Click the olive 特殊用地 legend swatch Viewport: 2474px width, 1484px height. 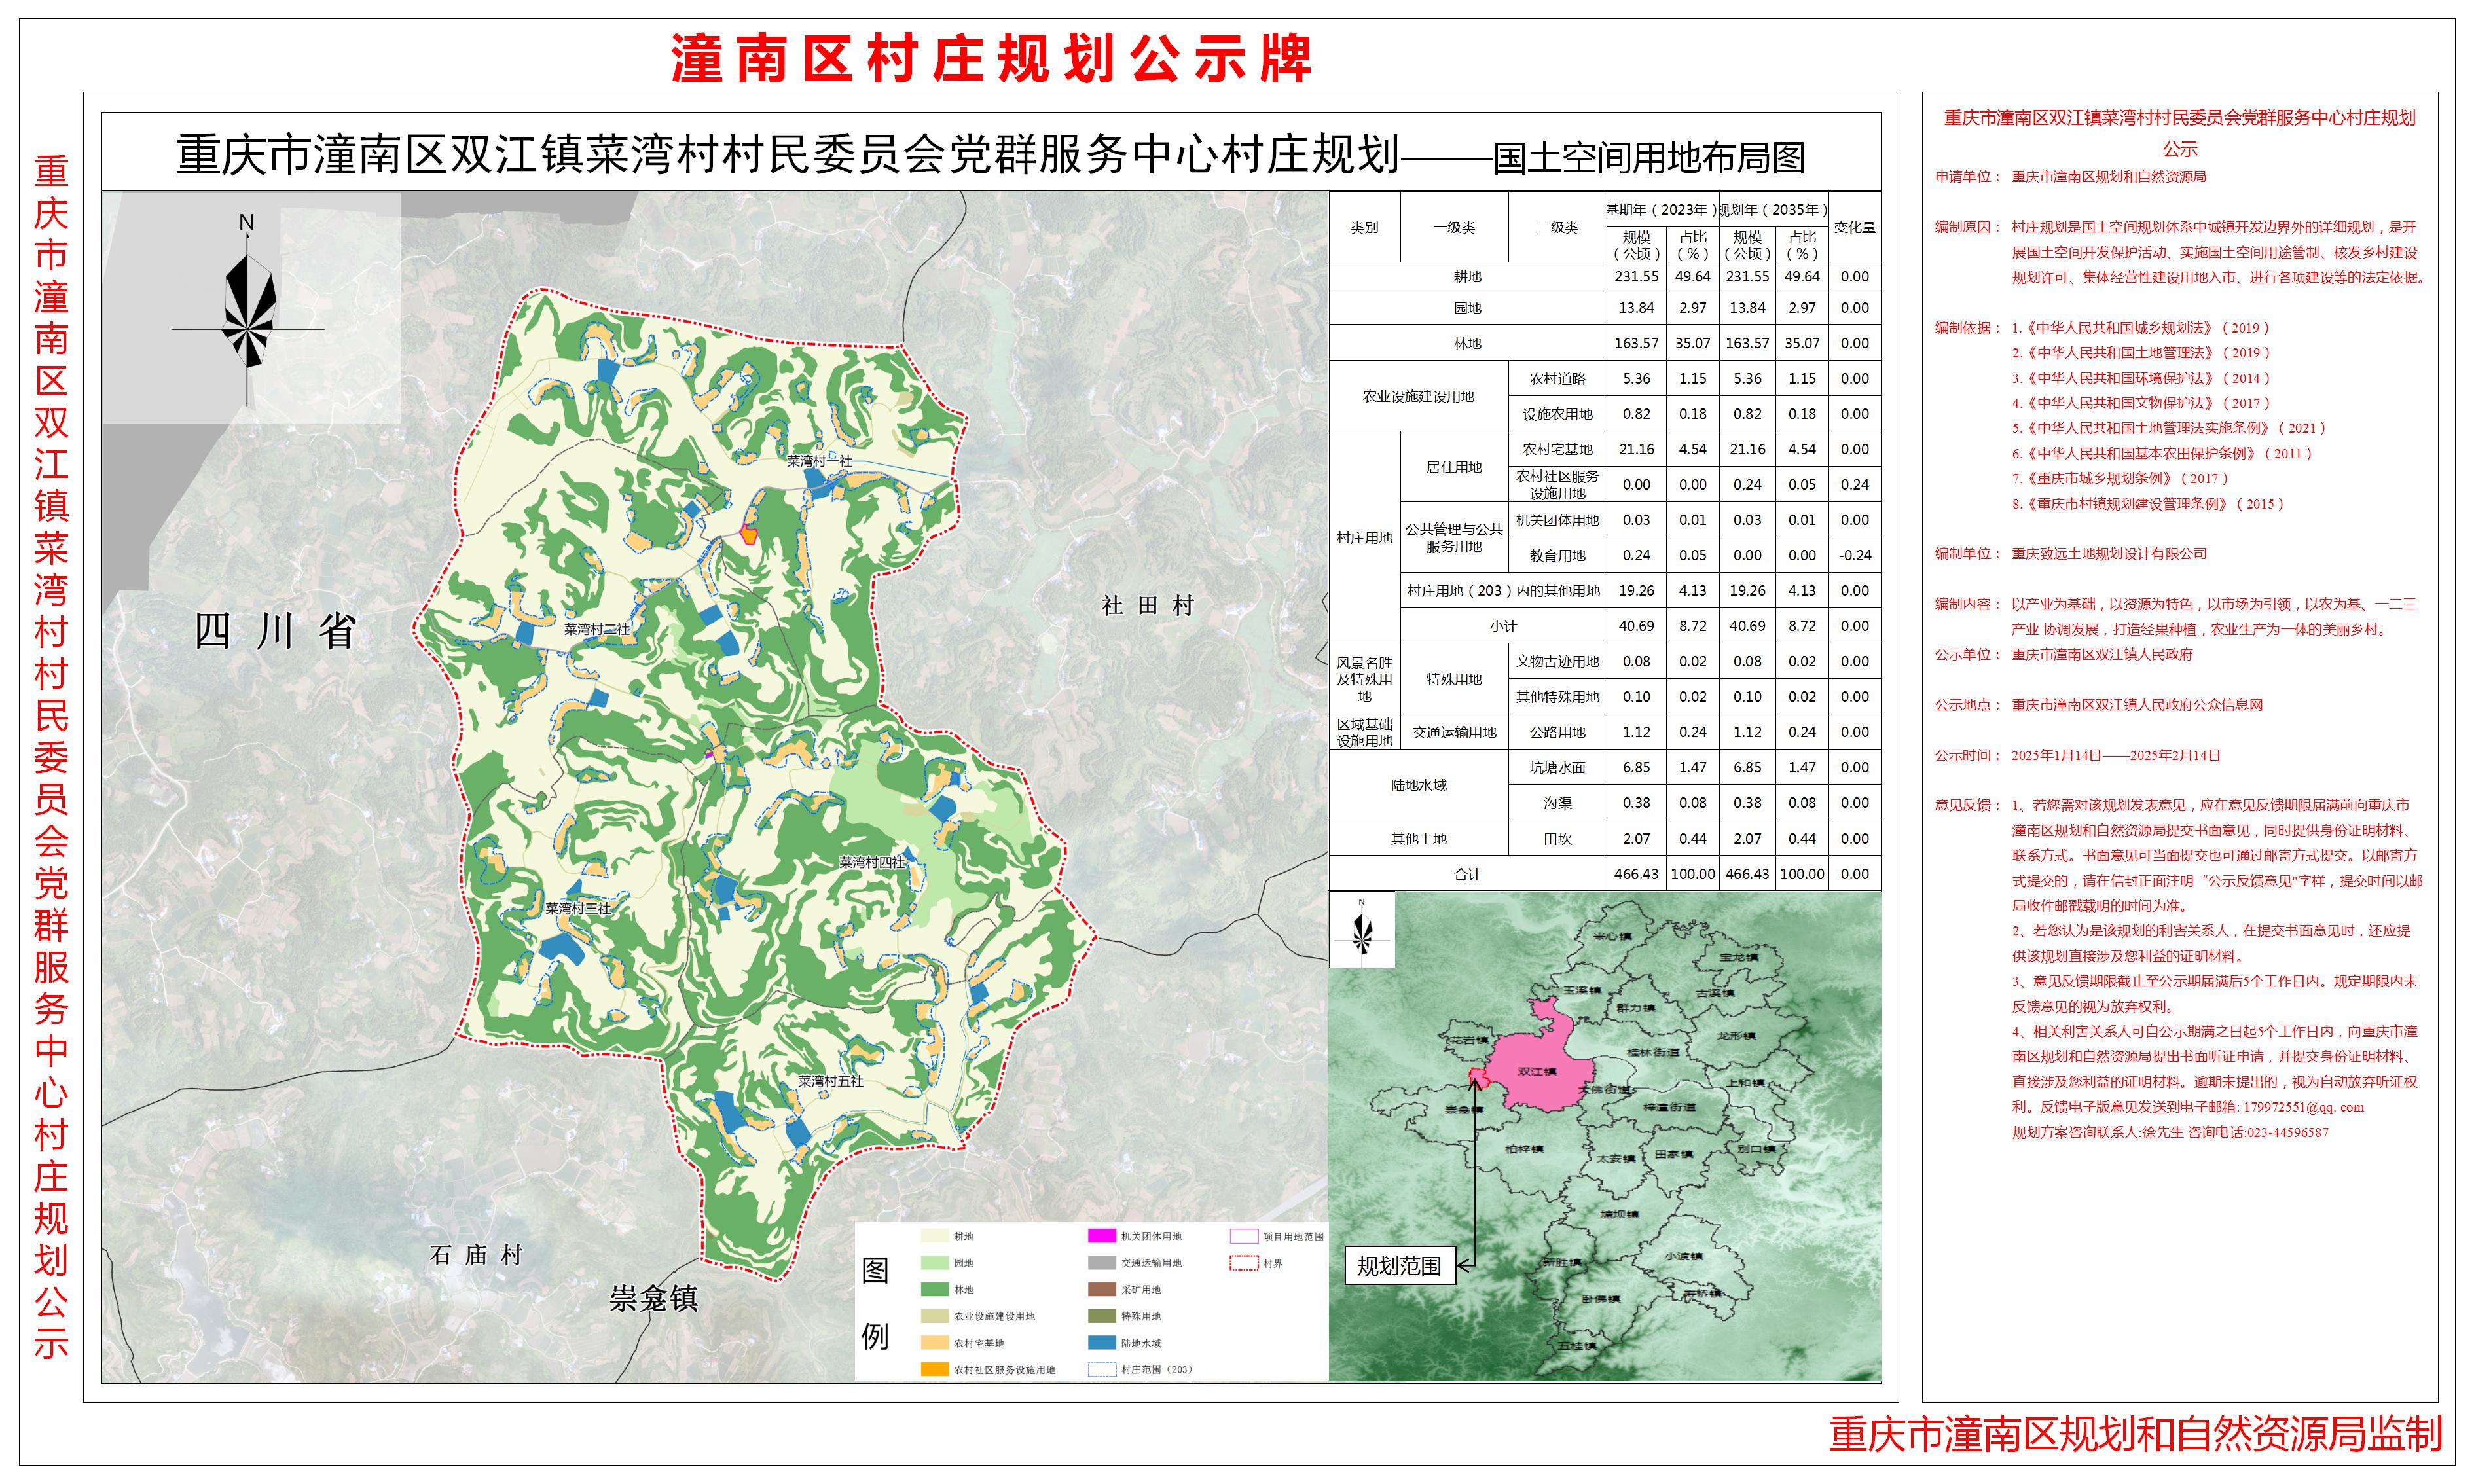[1101, 1316]
